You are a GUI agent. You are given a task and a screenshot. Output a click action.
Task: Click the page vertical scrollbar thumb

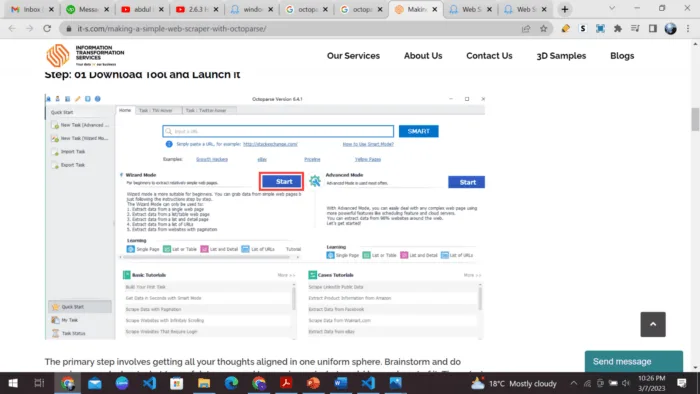(695, 119)
